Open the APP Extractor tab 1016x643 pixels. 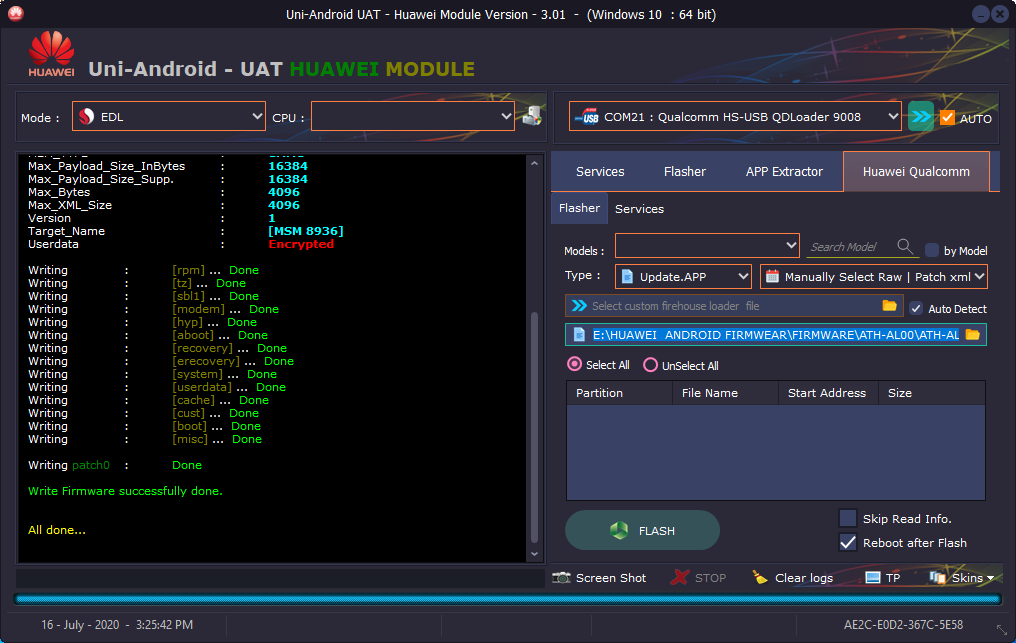[x=784, y=172]
